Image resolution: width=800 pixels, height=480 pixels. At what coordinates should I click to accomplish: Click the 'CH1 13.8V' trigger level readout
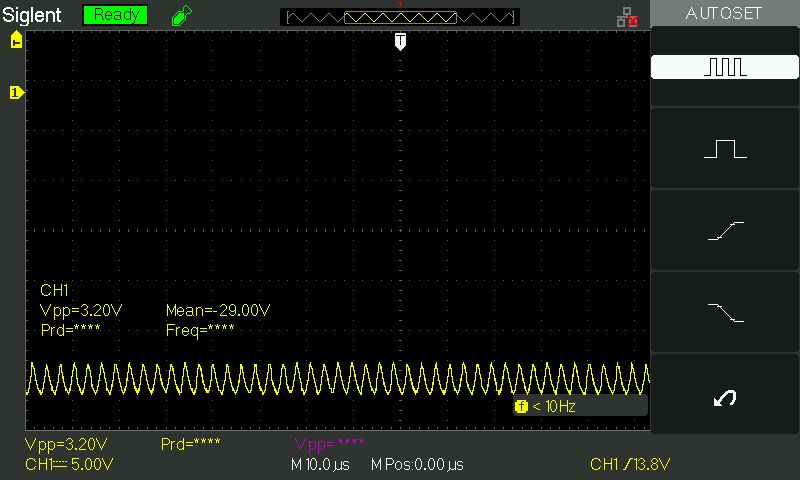pos(630,464)
